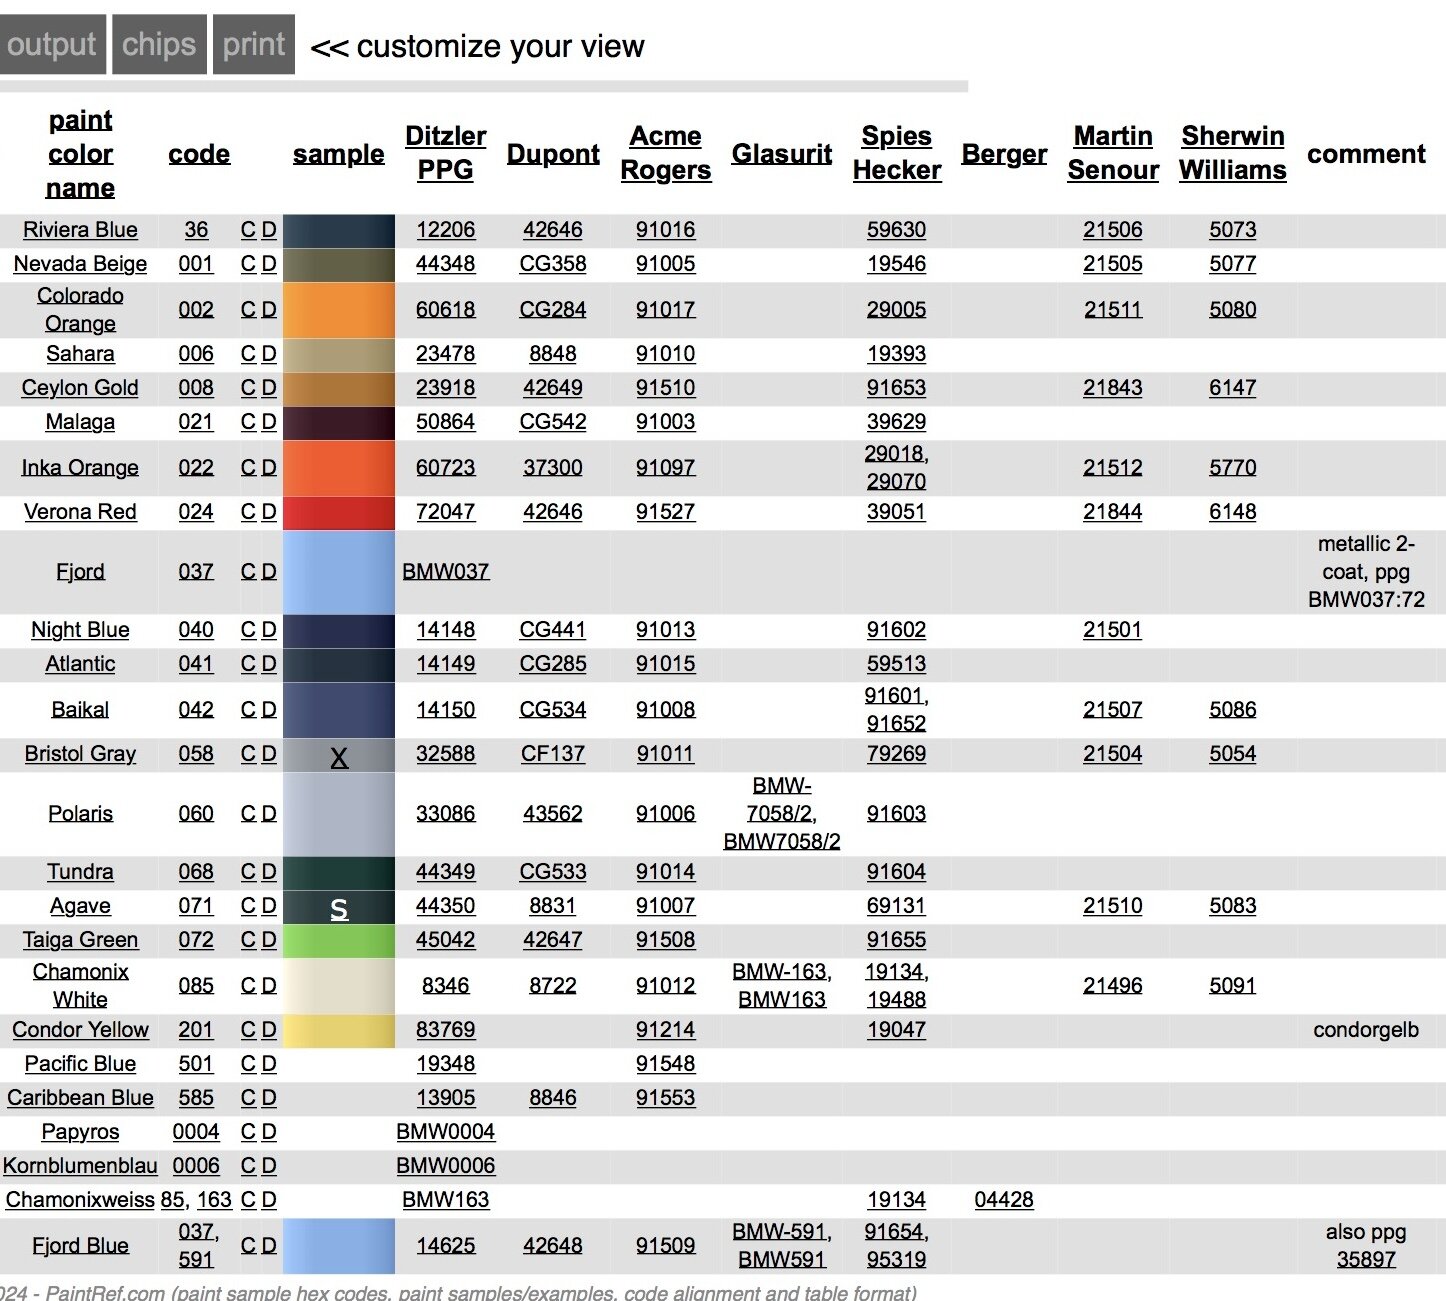Click the Sherwin Williams column header
The image size is (1446, 1301).
pyautogui.click(x=1232, y=153)
